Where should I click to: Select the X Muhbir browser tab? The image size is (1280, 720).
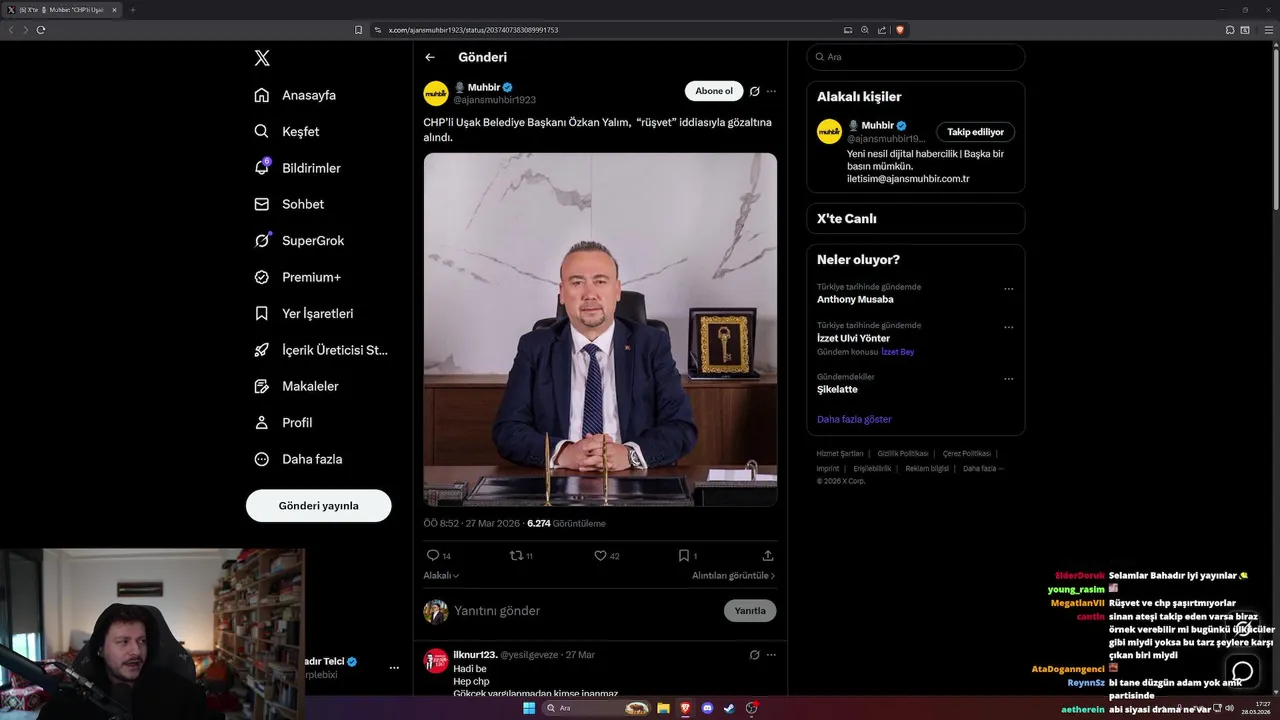click(62, 10)
